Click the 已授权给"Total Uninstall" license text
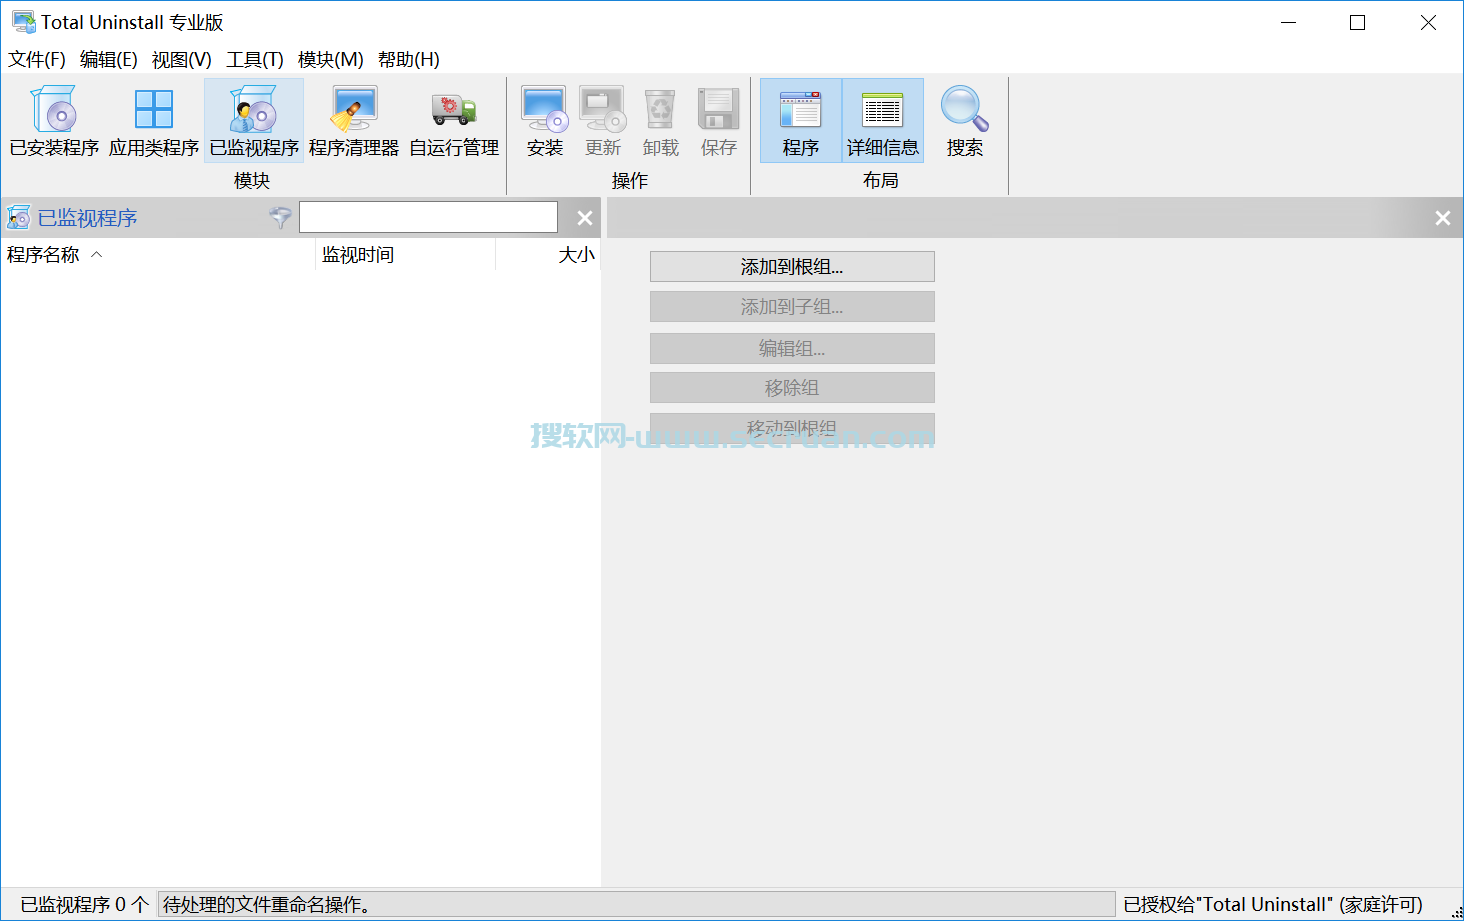 [1273, 905]
